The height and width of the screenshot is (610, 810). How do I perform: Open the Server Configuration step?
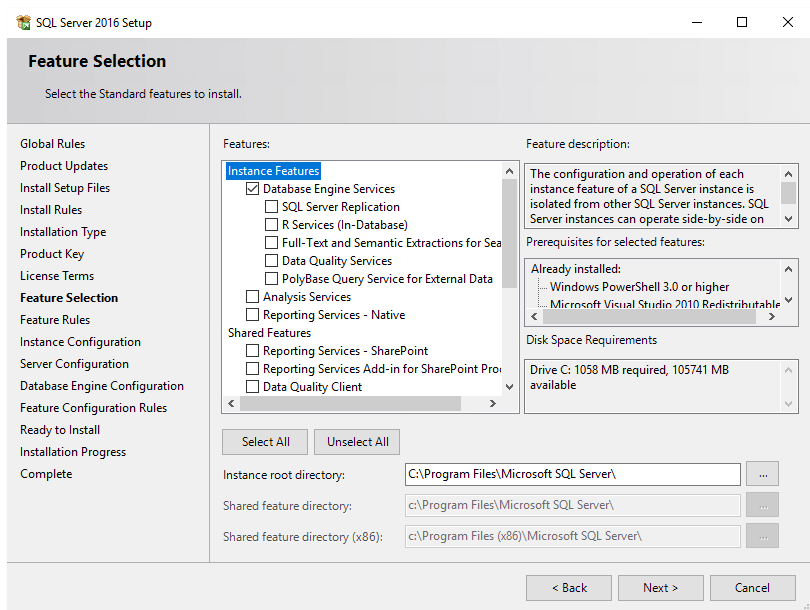pyautogui.click(x=74, y=364)
